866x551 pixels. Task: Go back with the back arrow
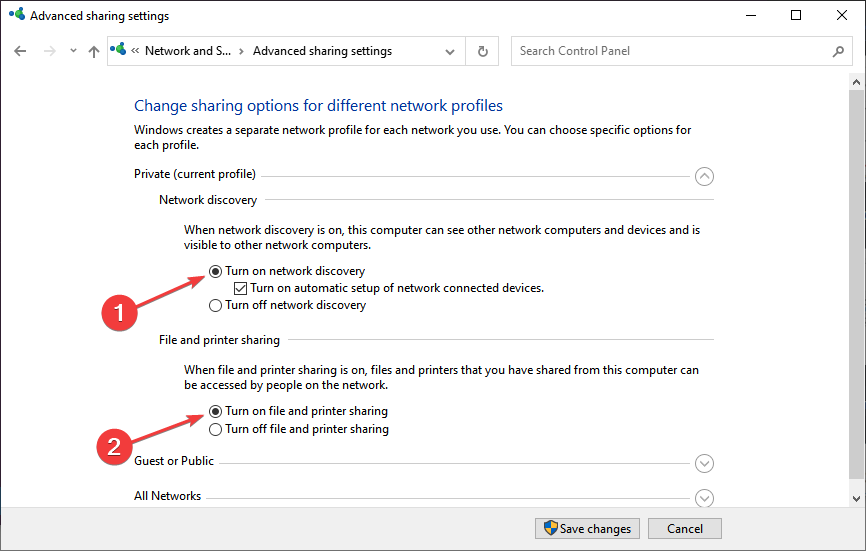pos(20,51)
